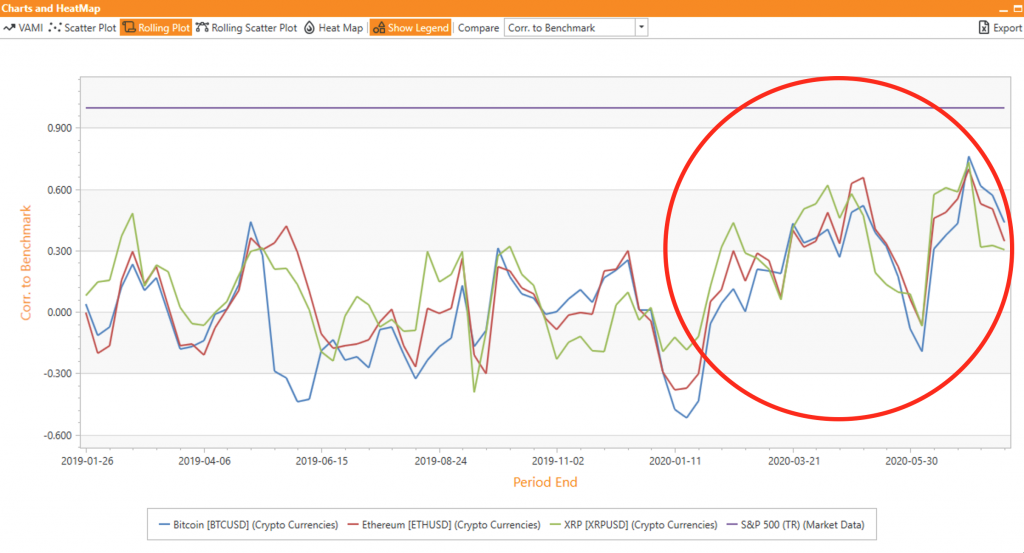Select the Scatter Plot chart type
The width and height of the screenshot is (1024, 553).
pyautogui.click(x=83, y=28)
